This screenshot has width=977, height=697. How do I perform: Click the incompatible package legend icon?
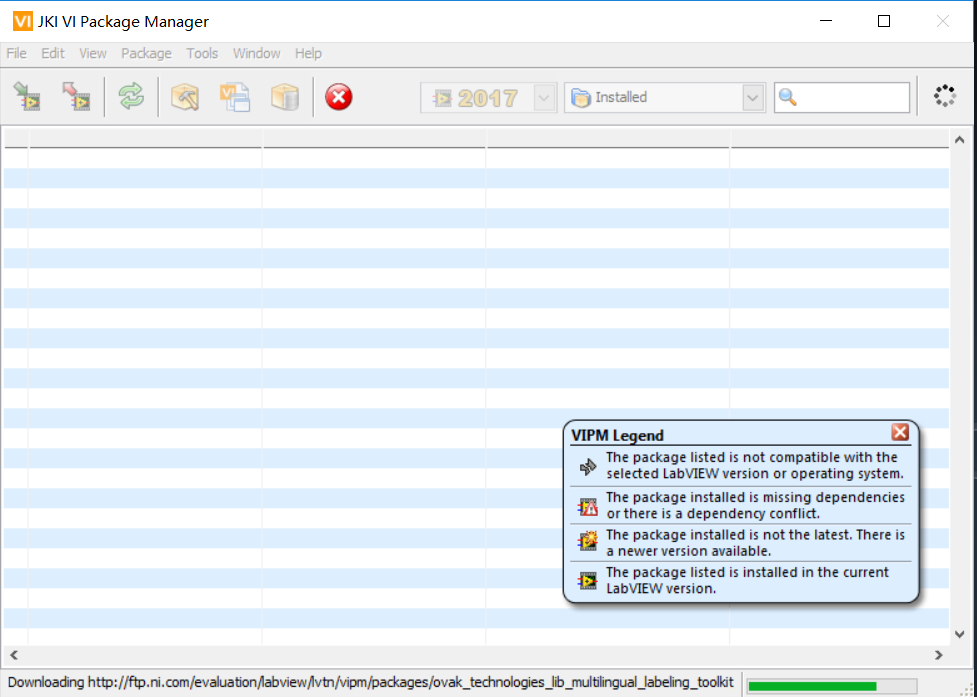(x=588, y=466)
